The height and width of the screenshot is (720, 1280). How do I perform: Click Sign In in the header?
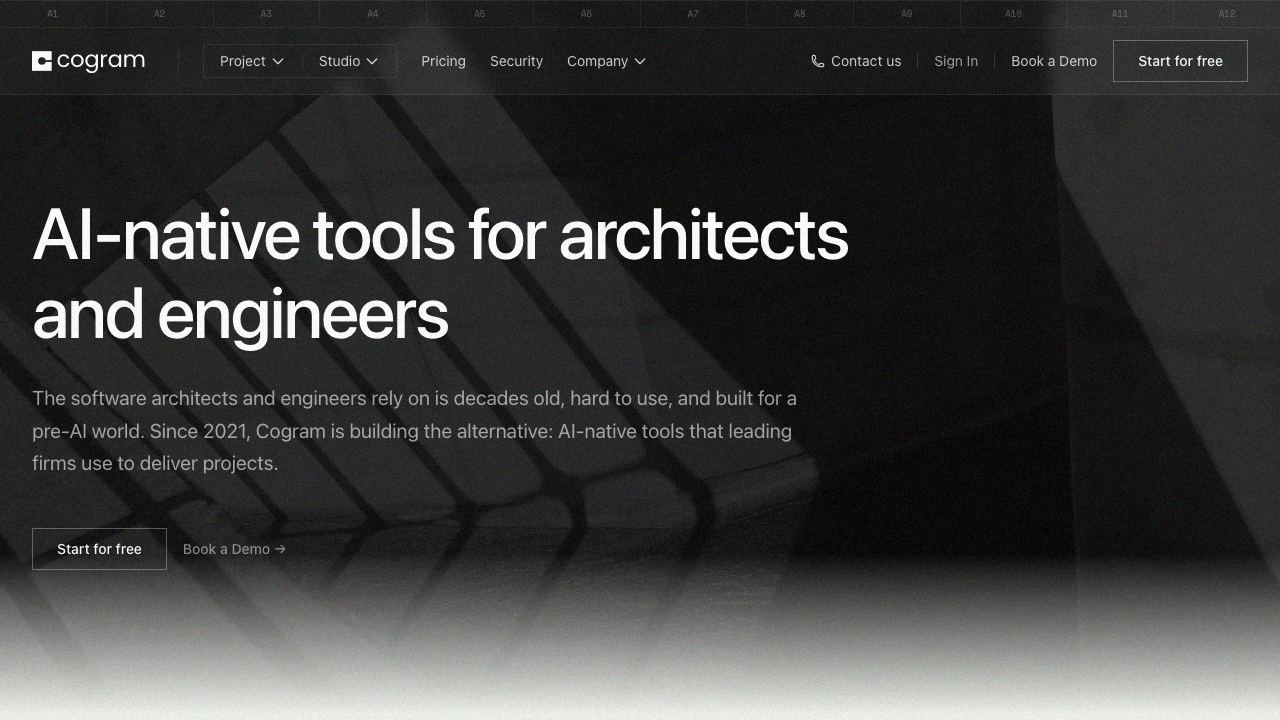[956, 61]
